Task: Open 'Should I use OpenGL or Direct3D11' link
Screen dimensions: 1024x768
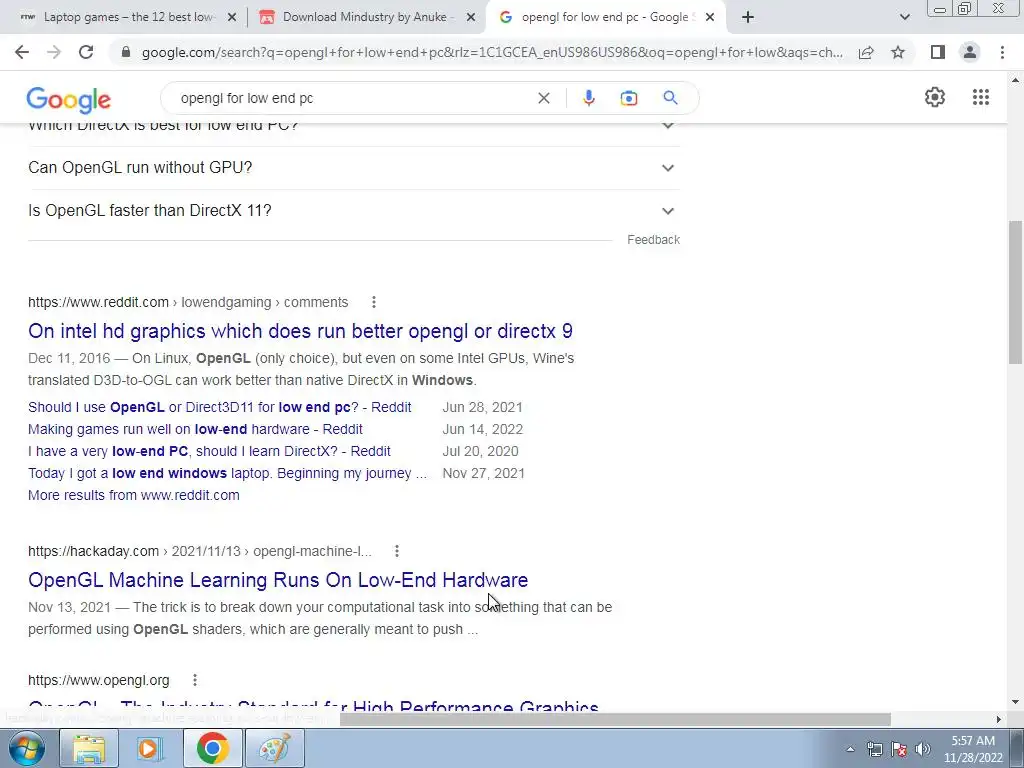Action: pyautogui.click(x=219, y=408)
